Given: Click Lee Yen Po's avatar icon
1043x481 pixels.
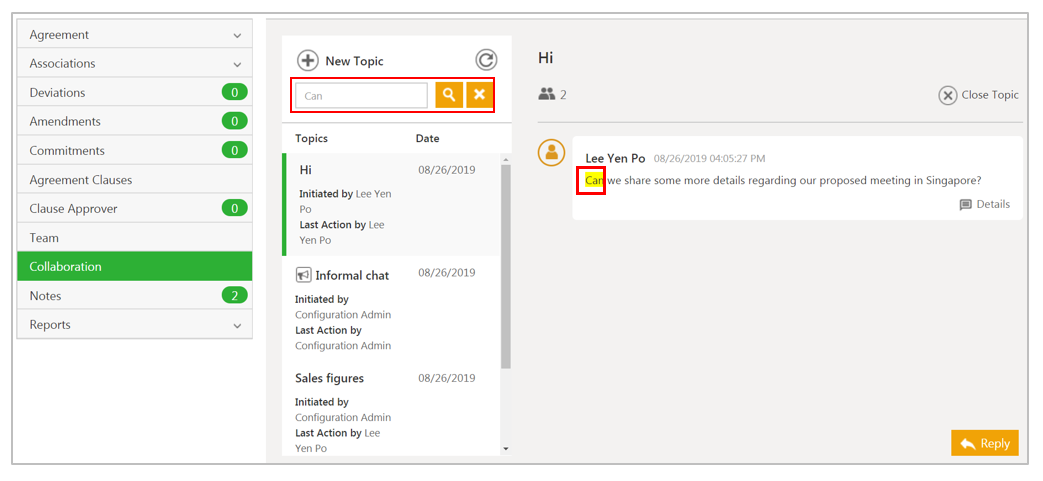Looking at the screenshot, I should pyautogui.click(x=551, y=153).
